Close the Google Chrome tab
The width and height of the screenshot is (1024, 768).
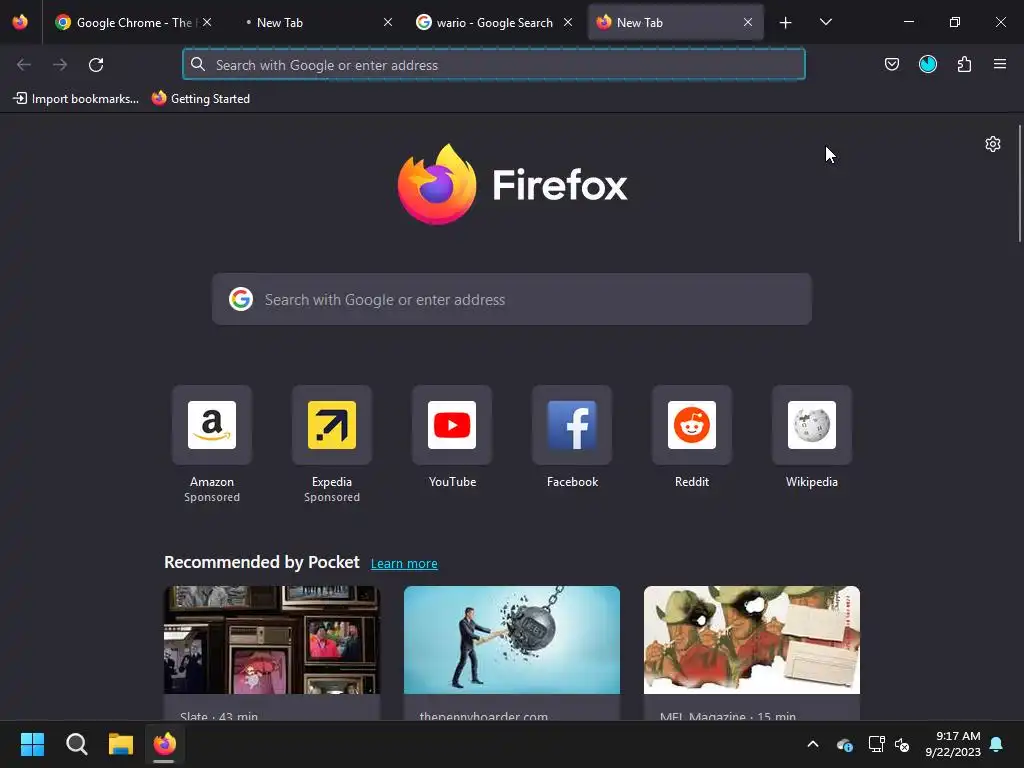207,22
